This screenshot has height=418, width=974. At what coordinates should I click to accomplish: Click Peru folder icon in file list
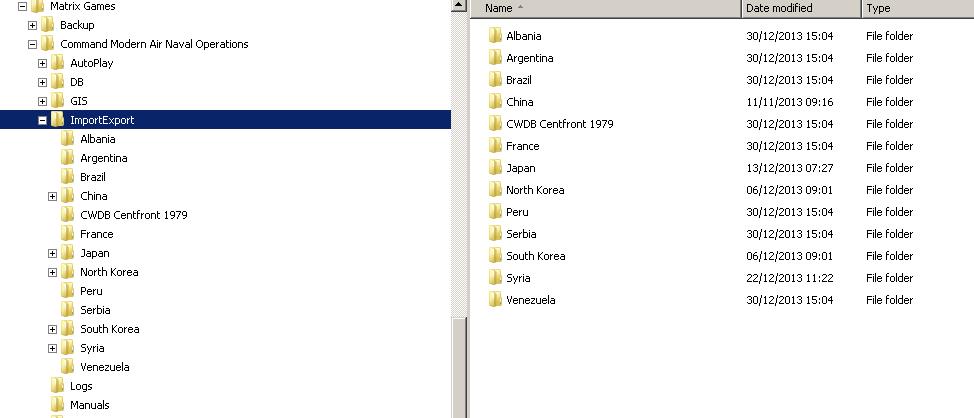tap(495, 212)
